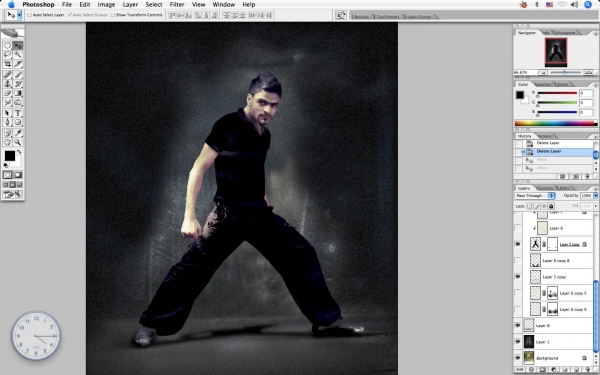
Task: Click the Navigator zoom slider
Action: click(565, 72)
